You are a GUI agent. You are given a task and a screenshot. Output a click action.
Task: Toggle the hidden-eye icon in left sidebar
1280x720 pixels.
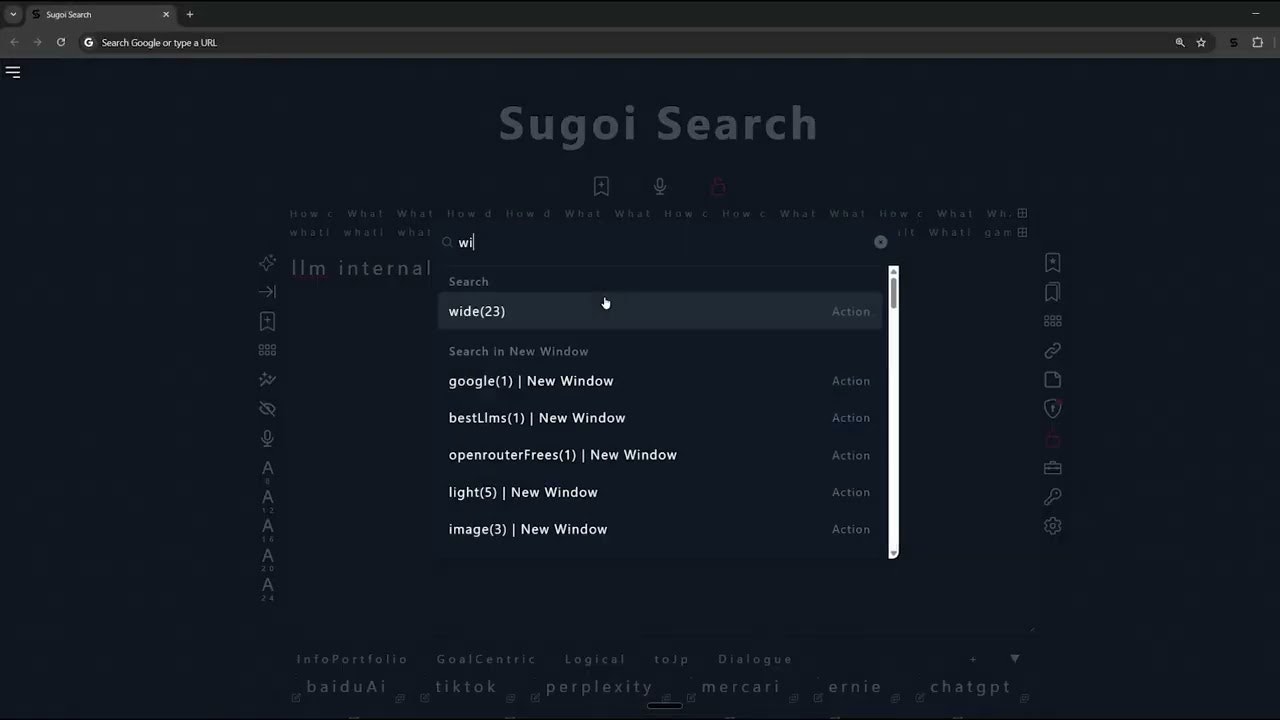pos(267,408)
